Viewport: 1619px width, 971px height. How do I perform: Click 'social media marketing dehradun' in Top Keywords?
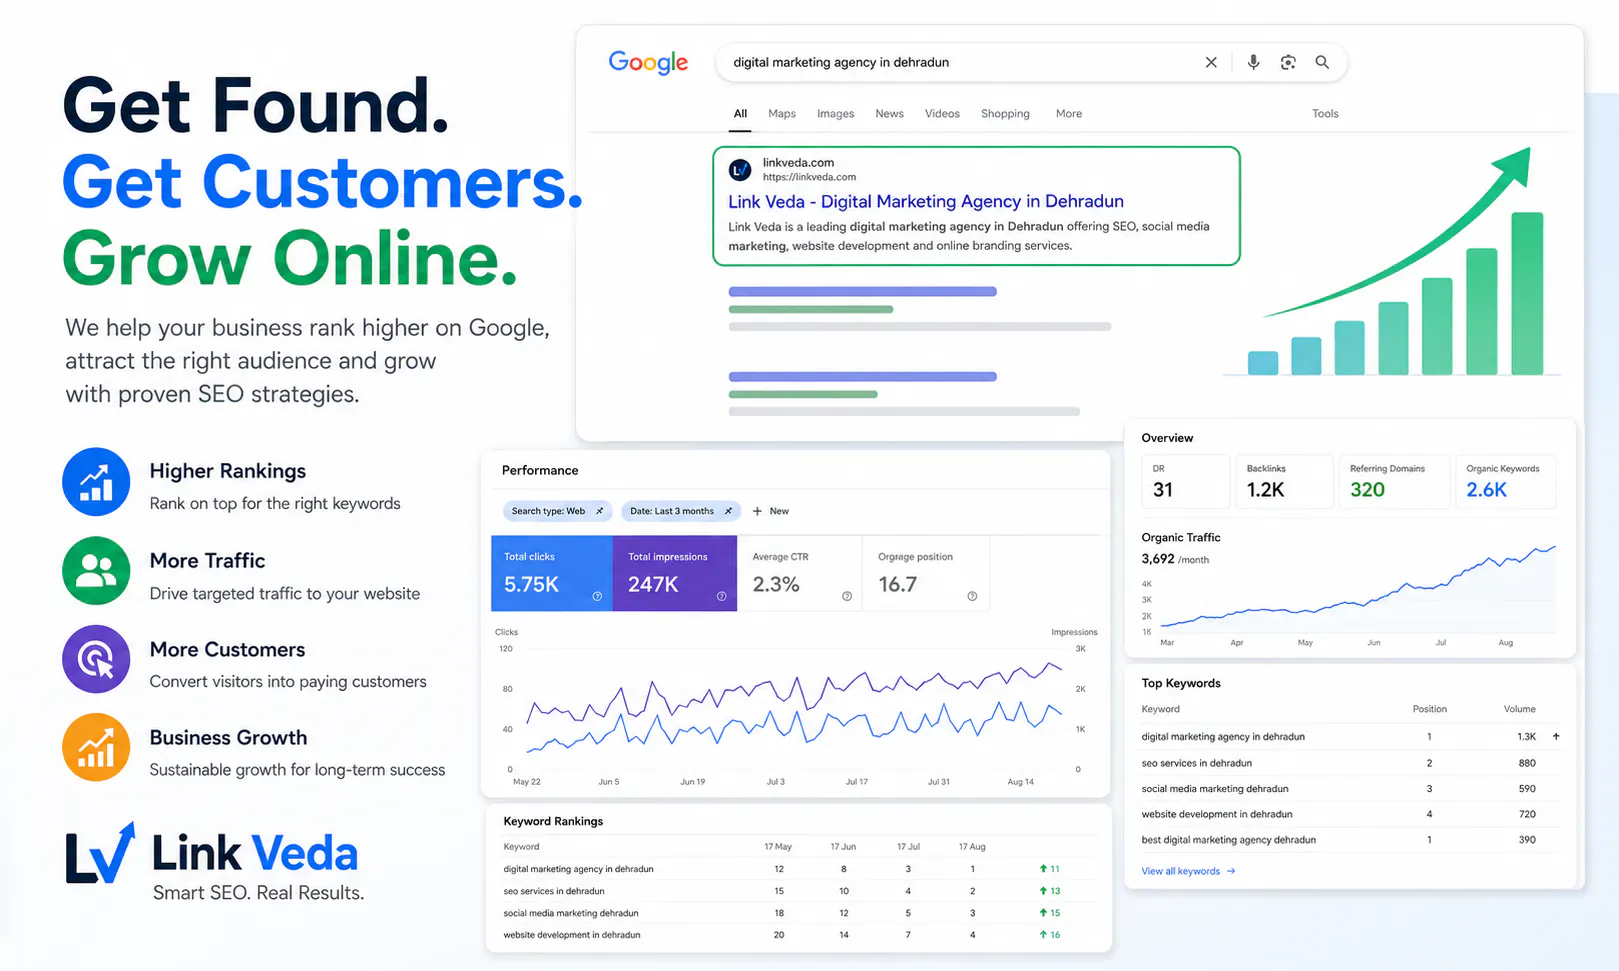coord(1215,789)
